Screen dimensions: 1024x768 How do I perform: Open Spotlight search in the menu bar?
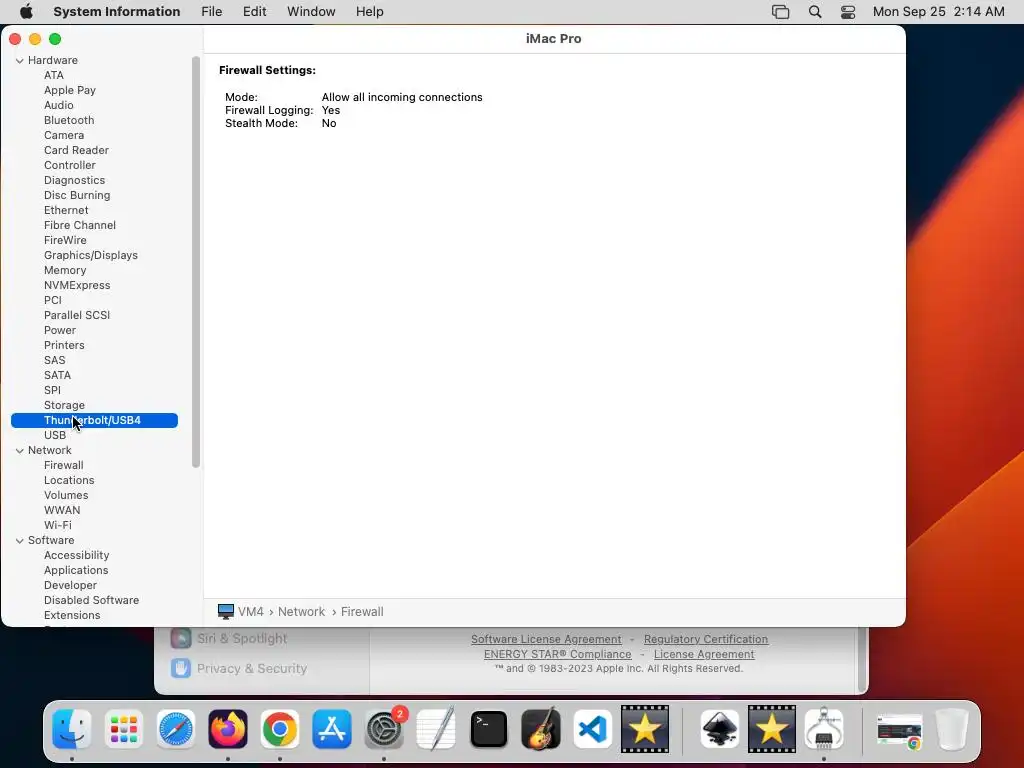pyautogui.click(x=815, y=12)
